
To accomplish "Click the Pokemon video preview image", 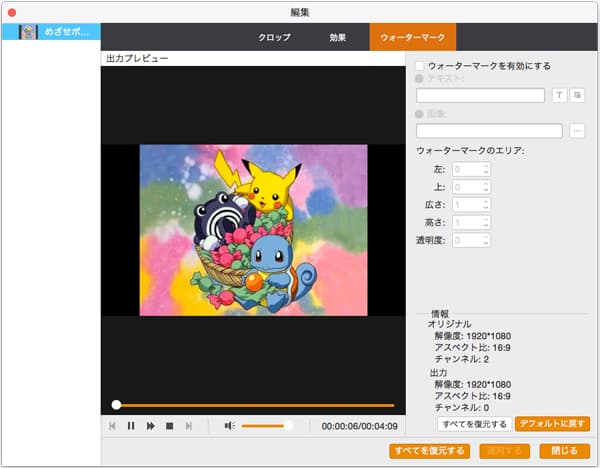I will point(253,230).
